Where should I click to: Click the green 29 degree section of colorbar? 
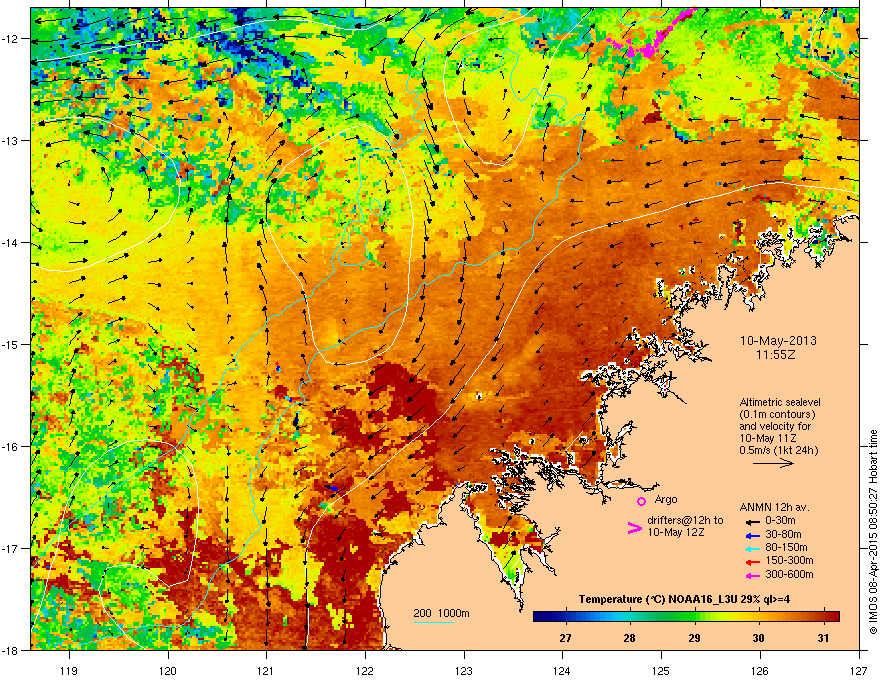point(694,617)
